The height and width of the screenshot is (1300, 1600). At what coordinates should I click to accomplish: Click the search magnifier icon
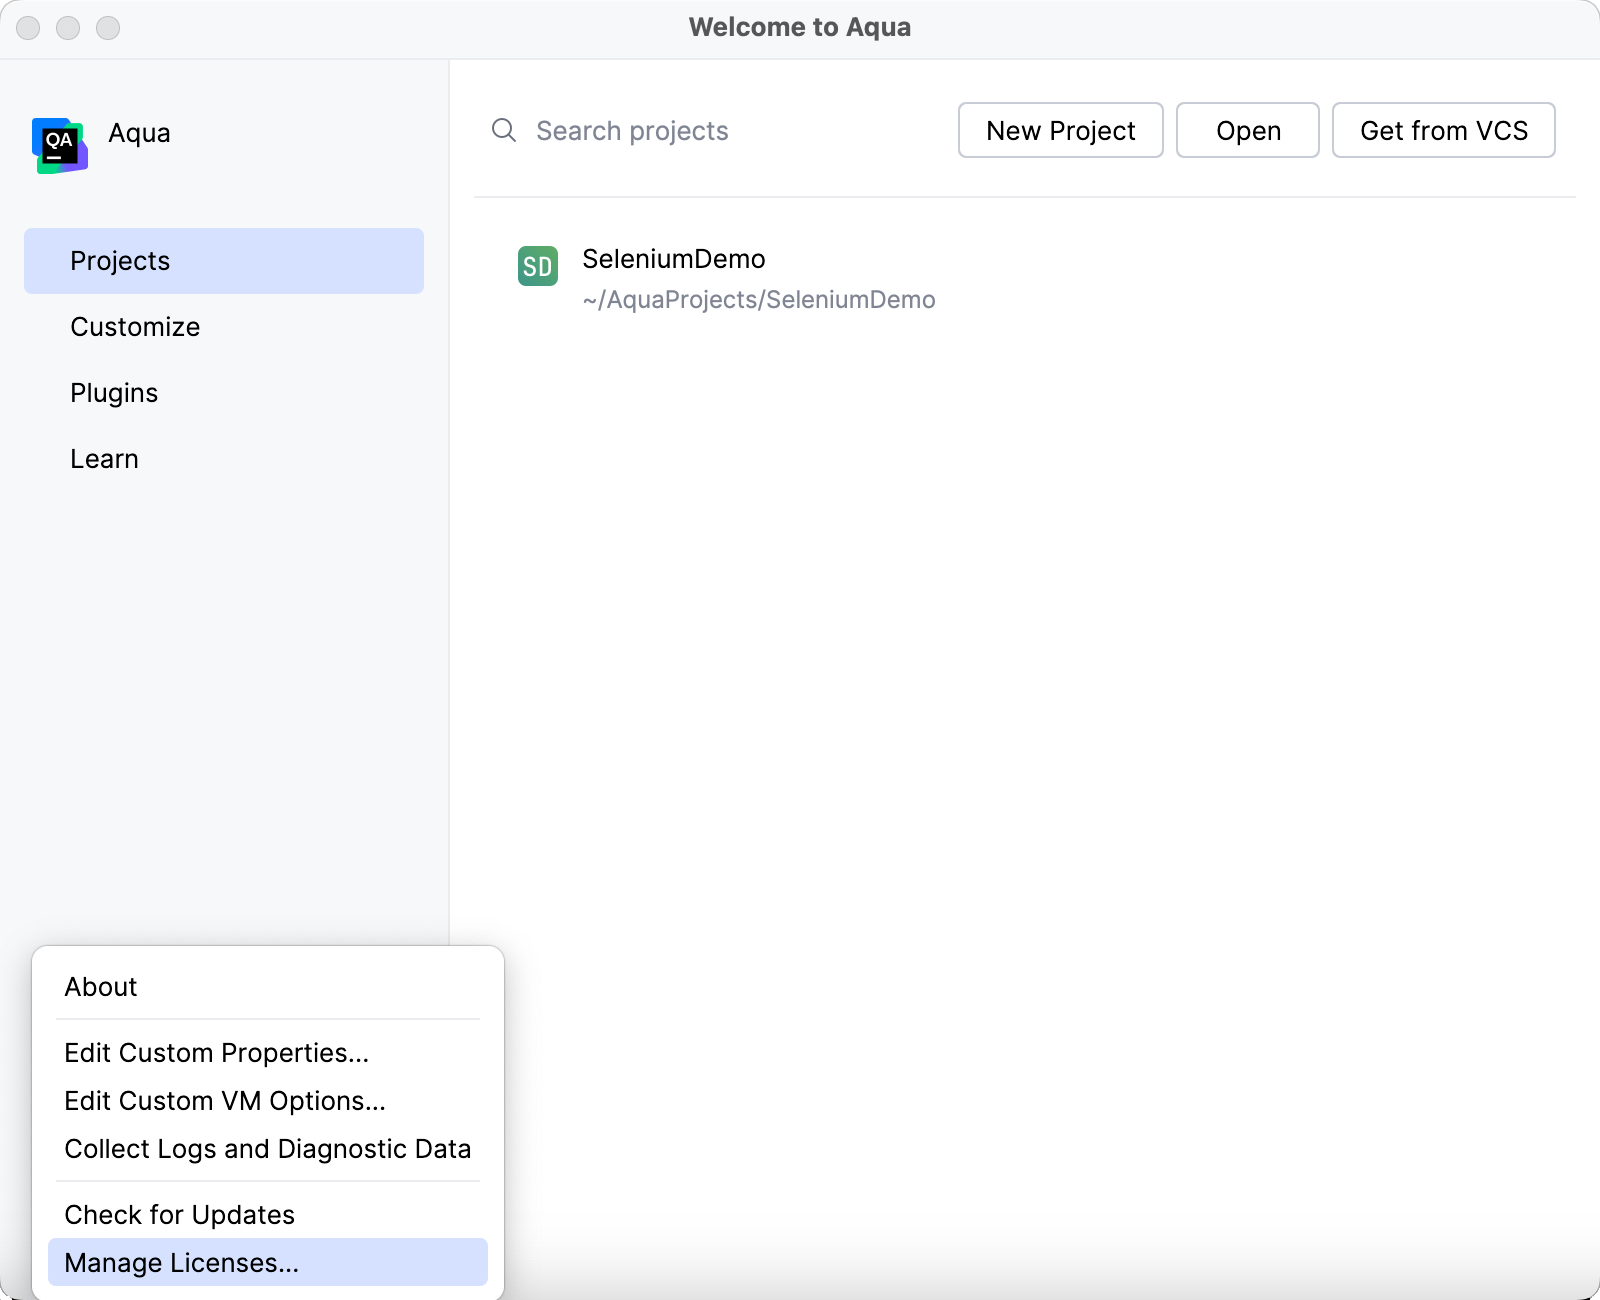point(504,130)
